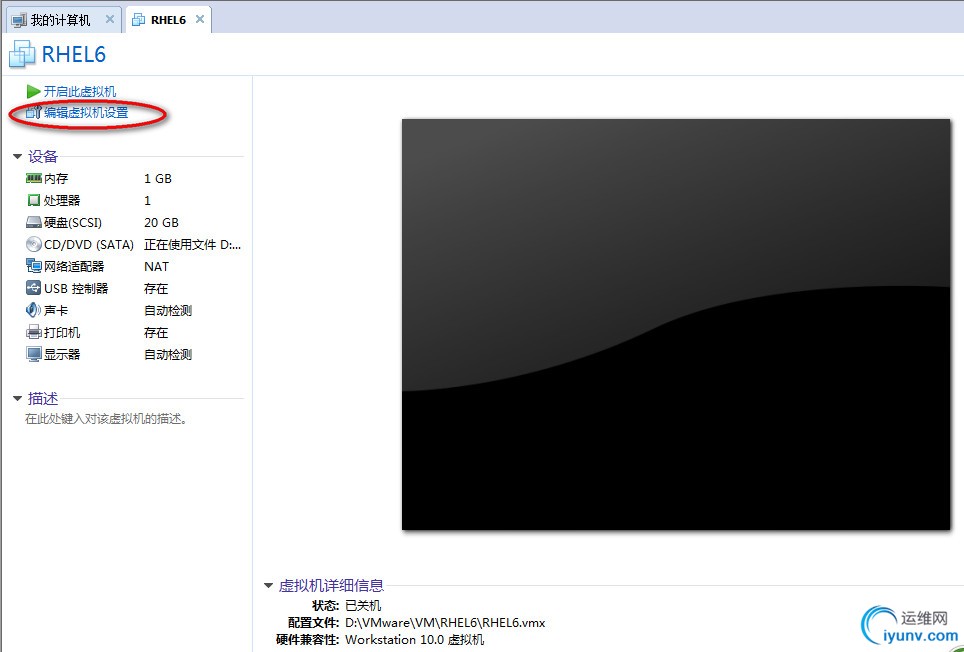Click the RHEL6.vmx config file path
964x652 pixels.
[x=445, y=623]
